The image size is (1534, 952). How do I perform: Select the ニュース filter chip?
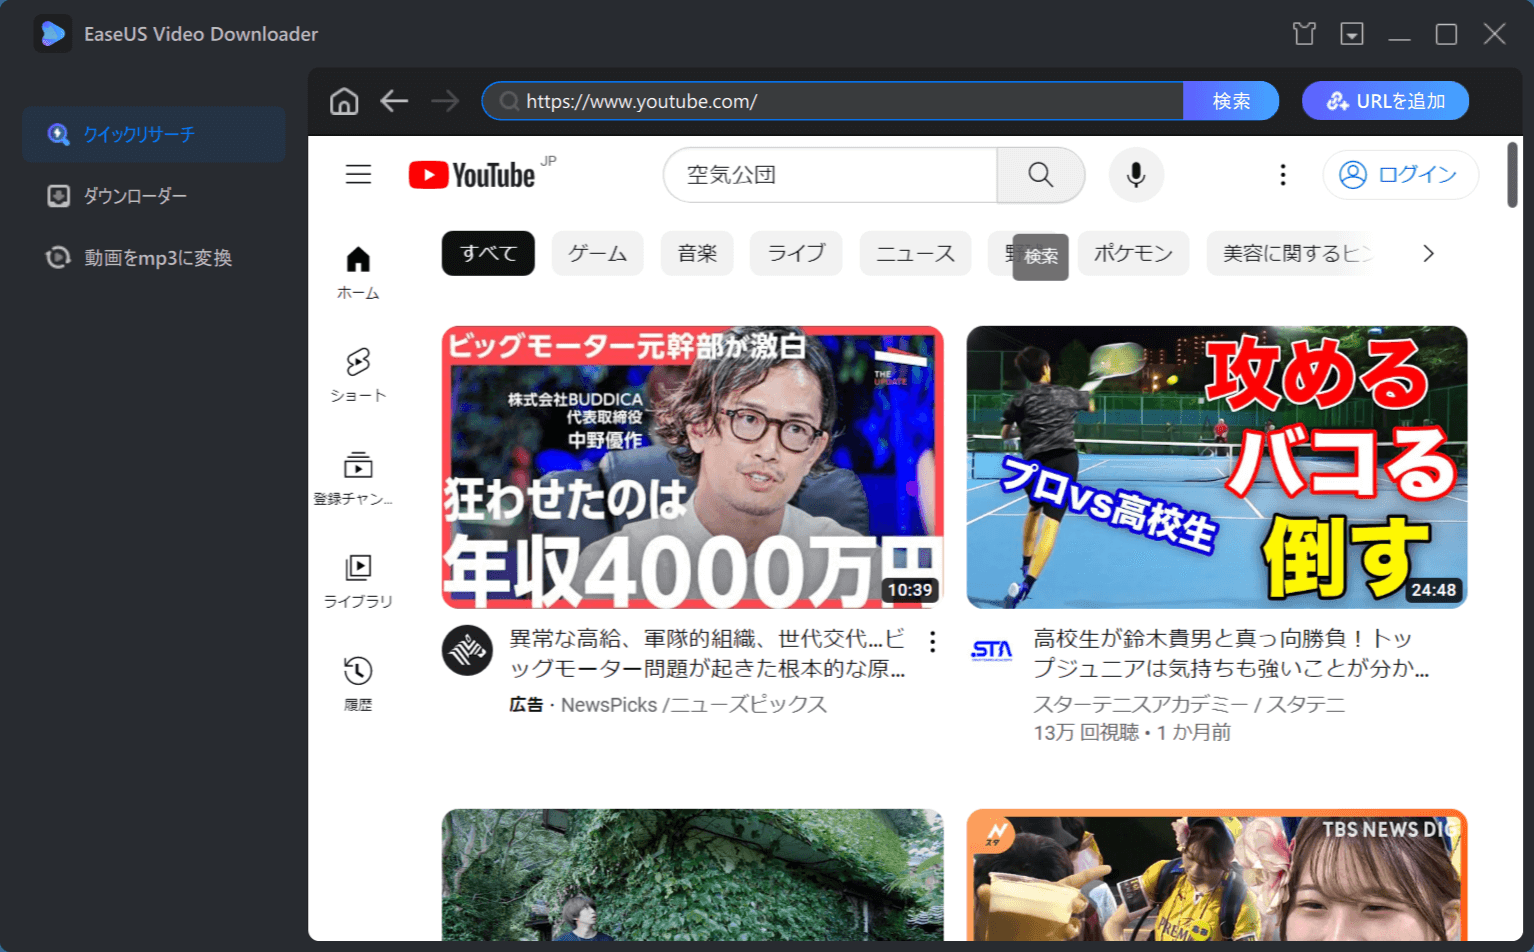(x=915, y=253)
